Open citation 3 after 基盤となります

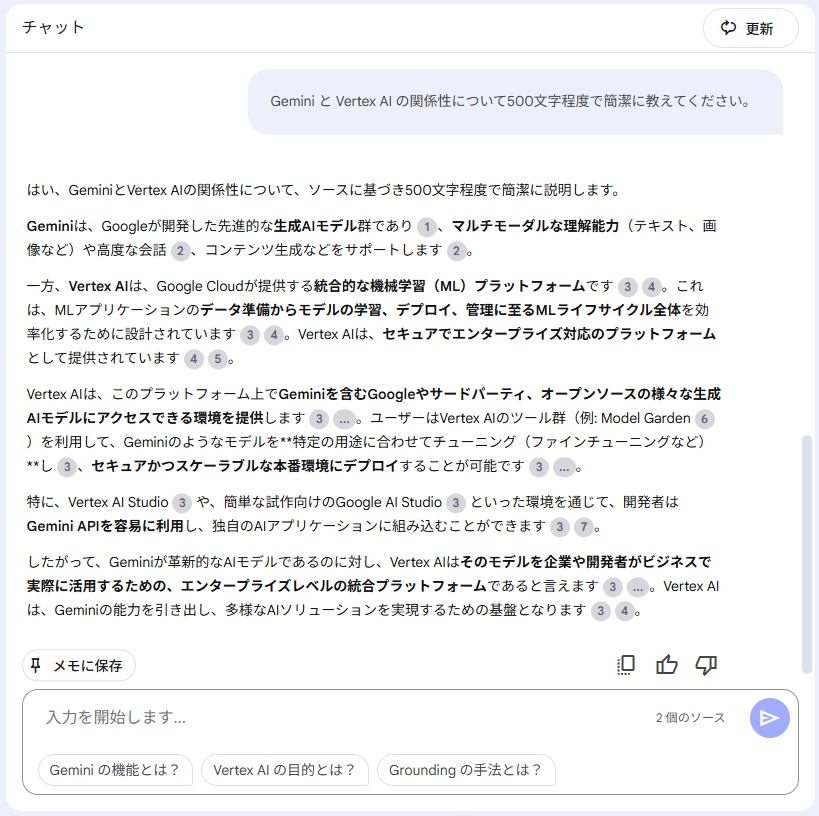tap(601, 611)
